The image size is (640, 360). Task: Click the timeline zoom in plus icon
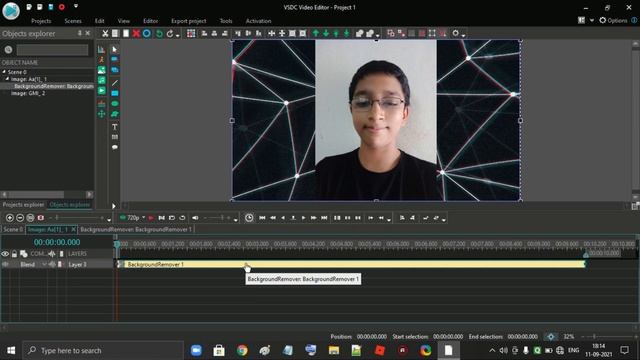(x=10, y=218)
